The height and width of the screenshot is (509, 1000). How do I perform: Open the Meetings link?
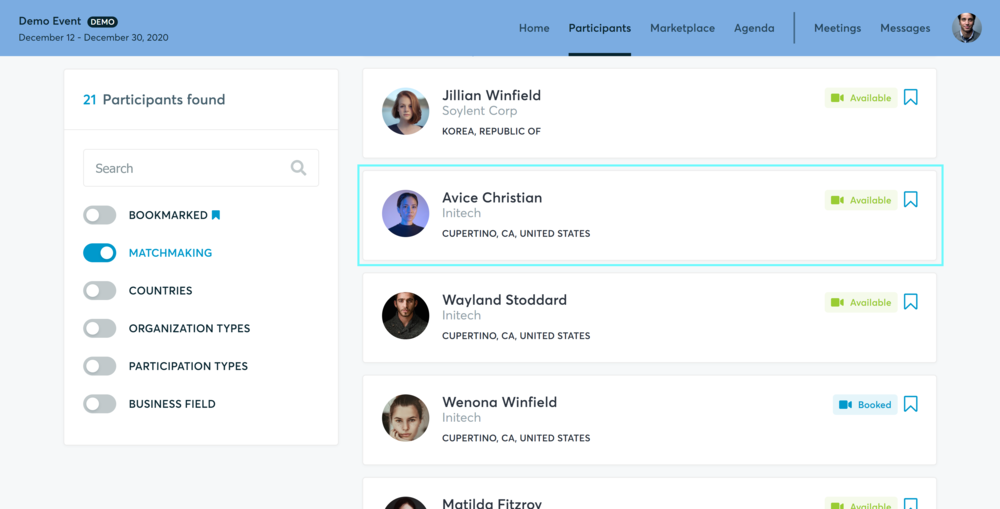pos(837,28)
